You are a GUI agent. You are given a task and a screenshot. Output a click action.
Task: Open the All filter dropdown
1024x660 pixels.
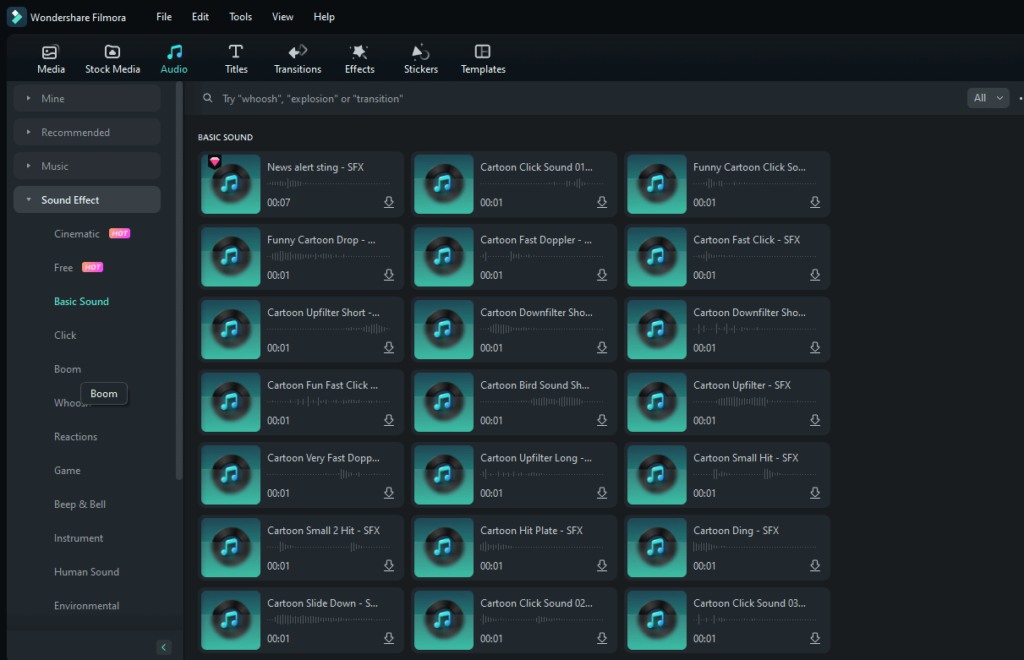coord(986,98)
